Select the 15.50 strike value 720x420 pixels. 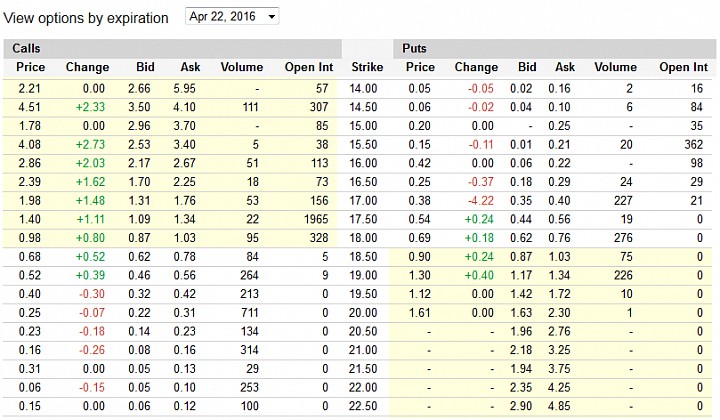363,145
